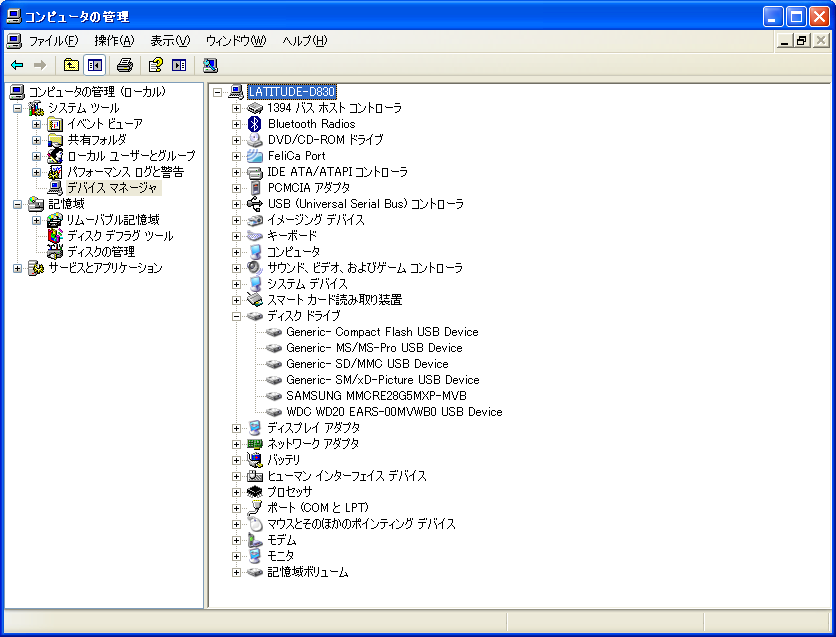Expand サービスとアプリケーション in left tree

17,268
